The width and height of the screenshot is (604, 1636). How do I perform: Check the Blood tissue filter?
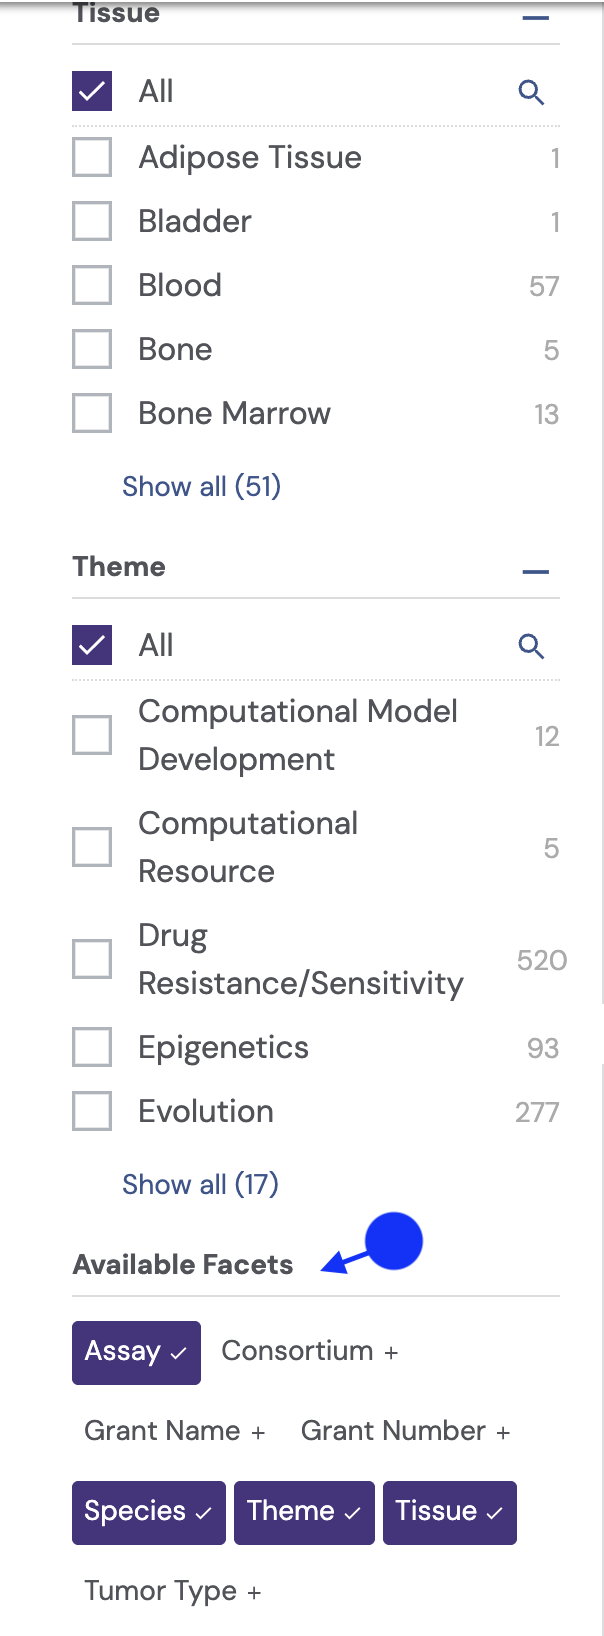tap(91, 285)
